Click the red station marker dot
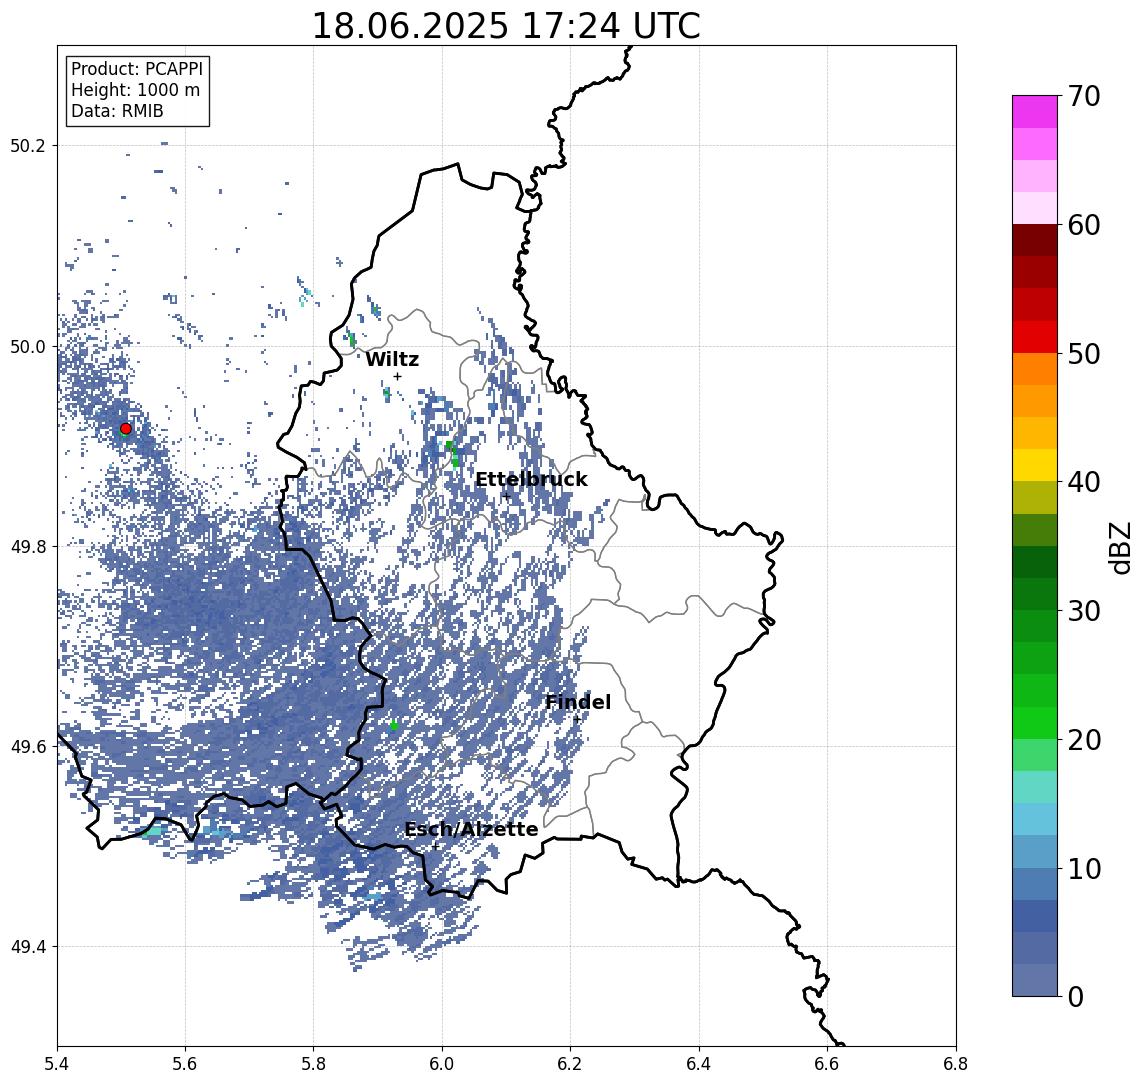Screen dimensions: 1145x1084 pos(126,429)
